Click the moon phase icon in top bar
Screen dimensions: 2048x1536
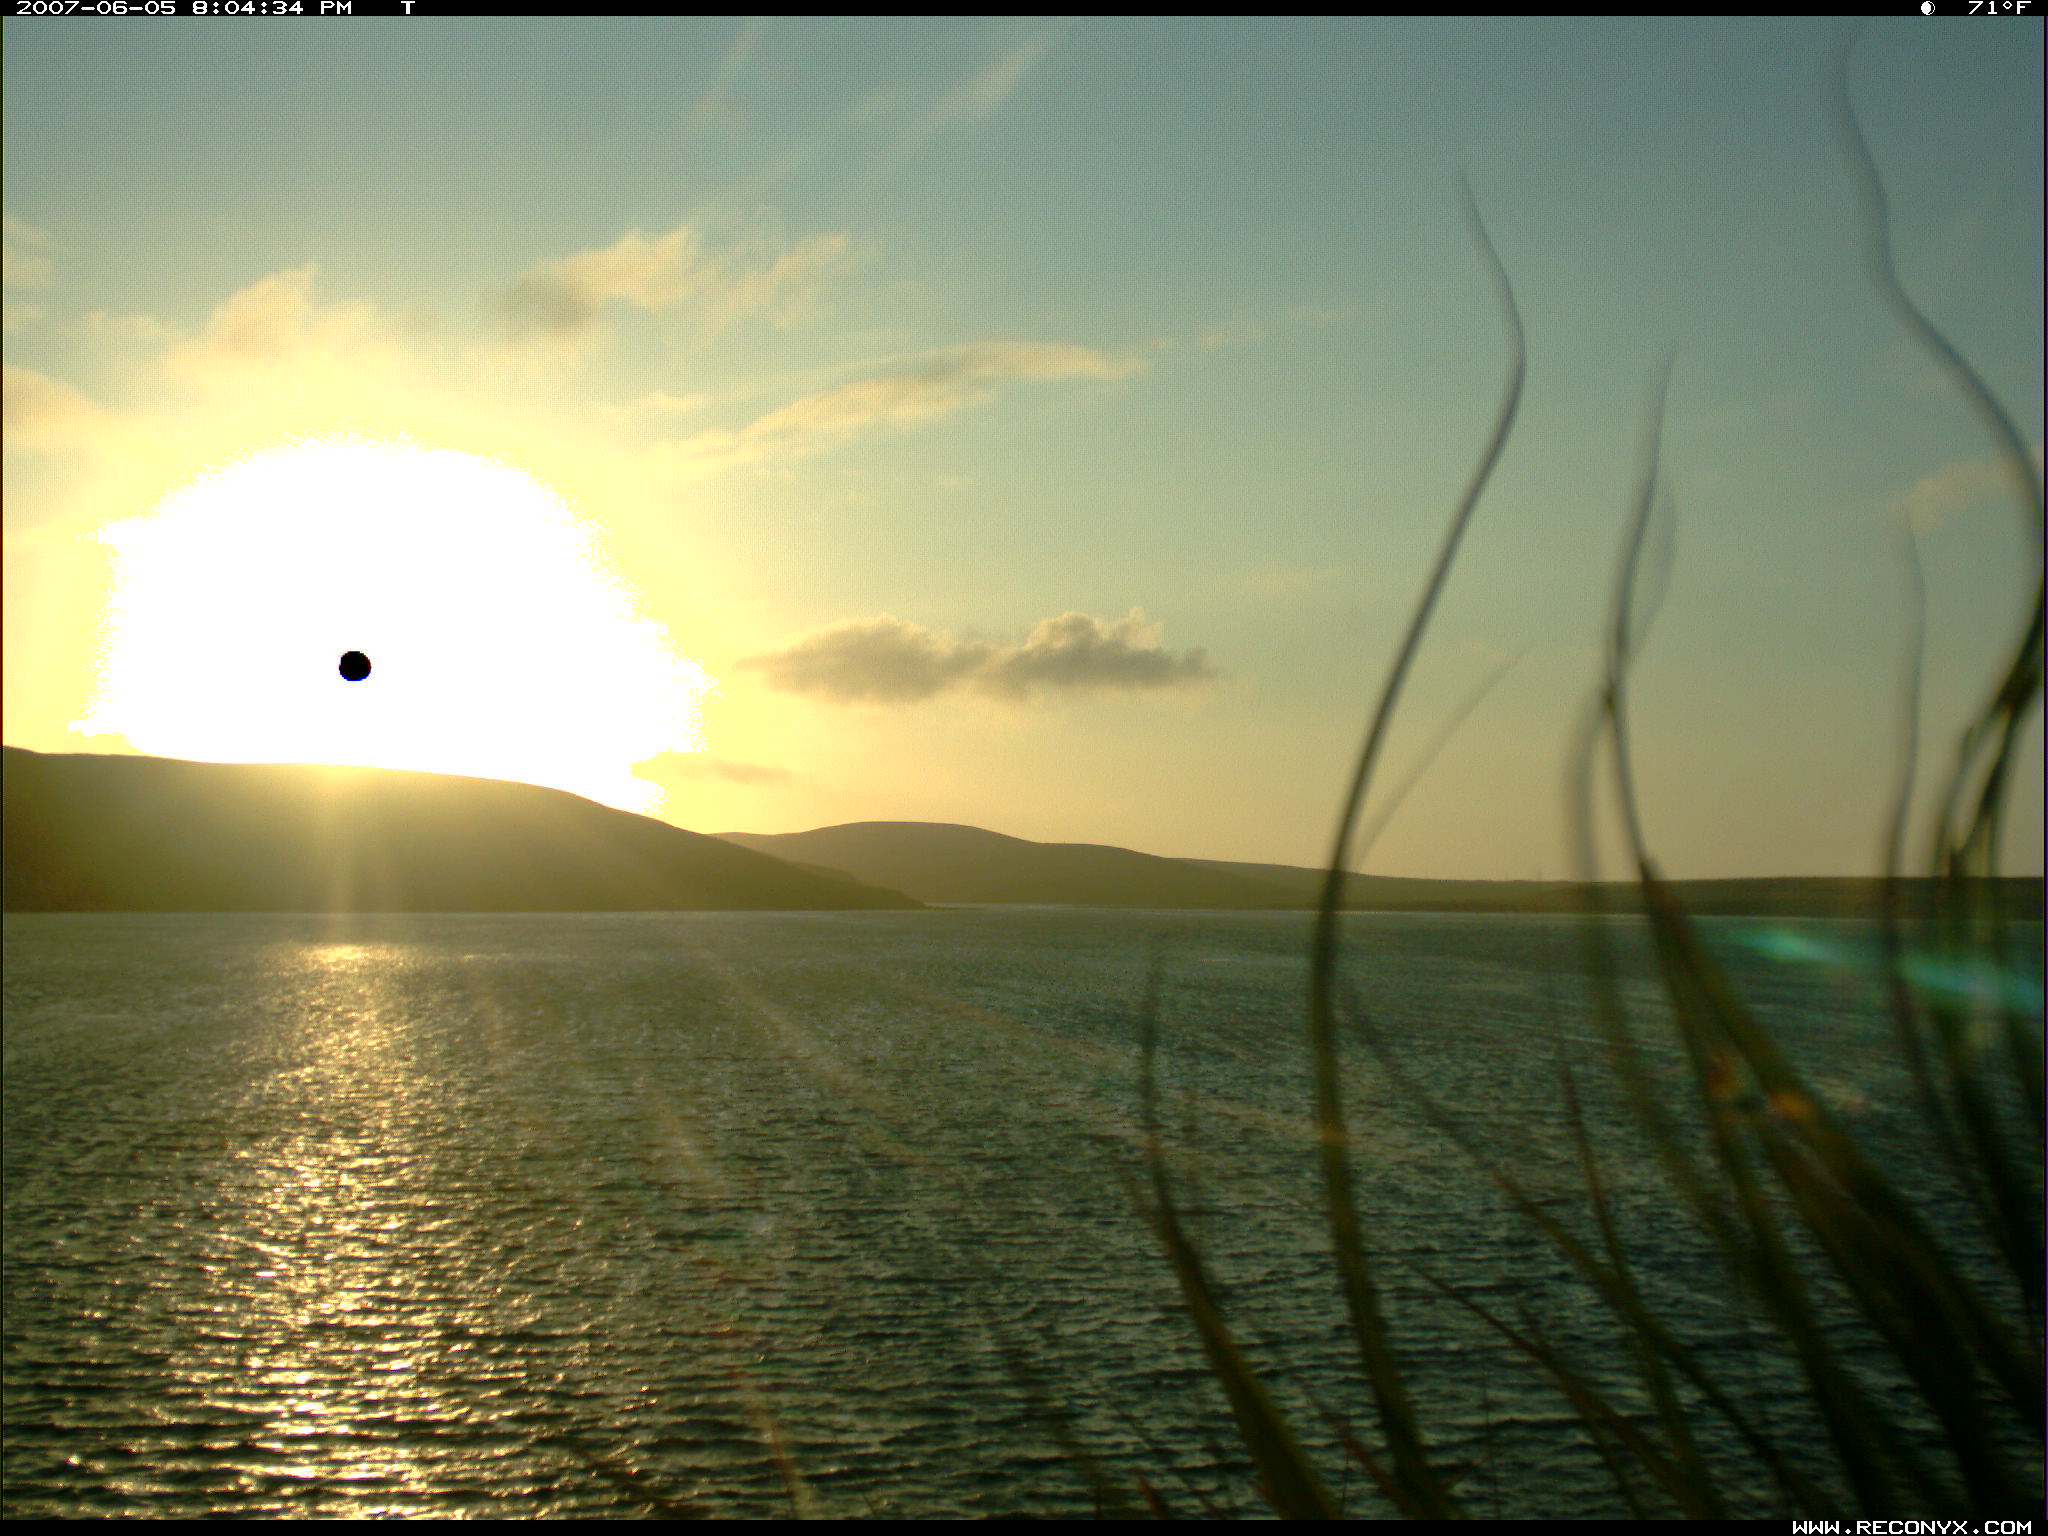point(1927,8)
